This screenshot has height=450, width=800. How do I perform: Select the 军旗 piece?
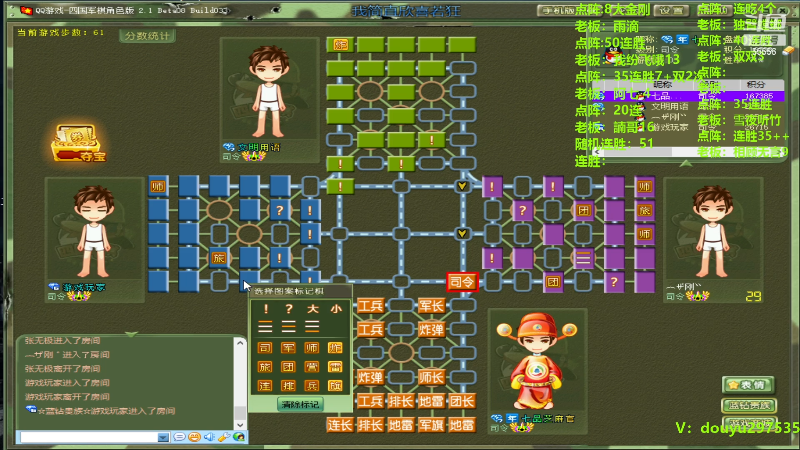[x=431, y=425]
